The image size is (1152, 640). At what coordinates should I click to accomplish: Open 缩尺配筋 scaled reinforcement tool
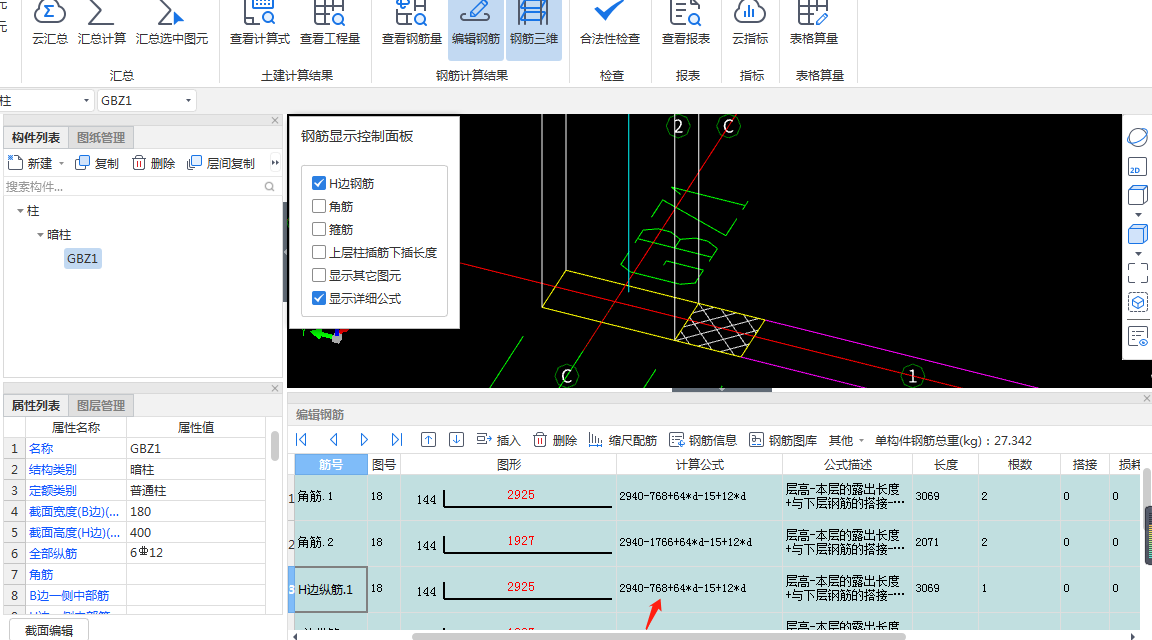pos(623,439)
